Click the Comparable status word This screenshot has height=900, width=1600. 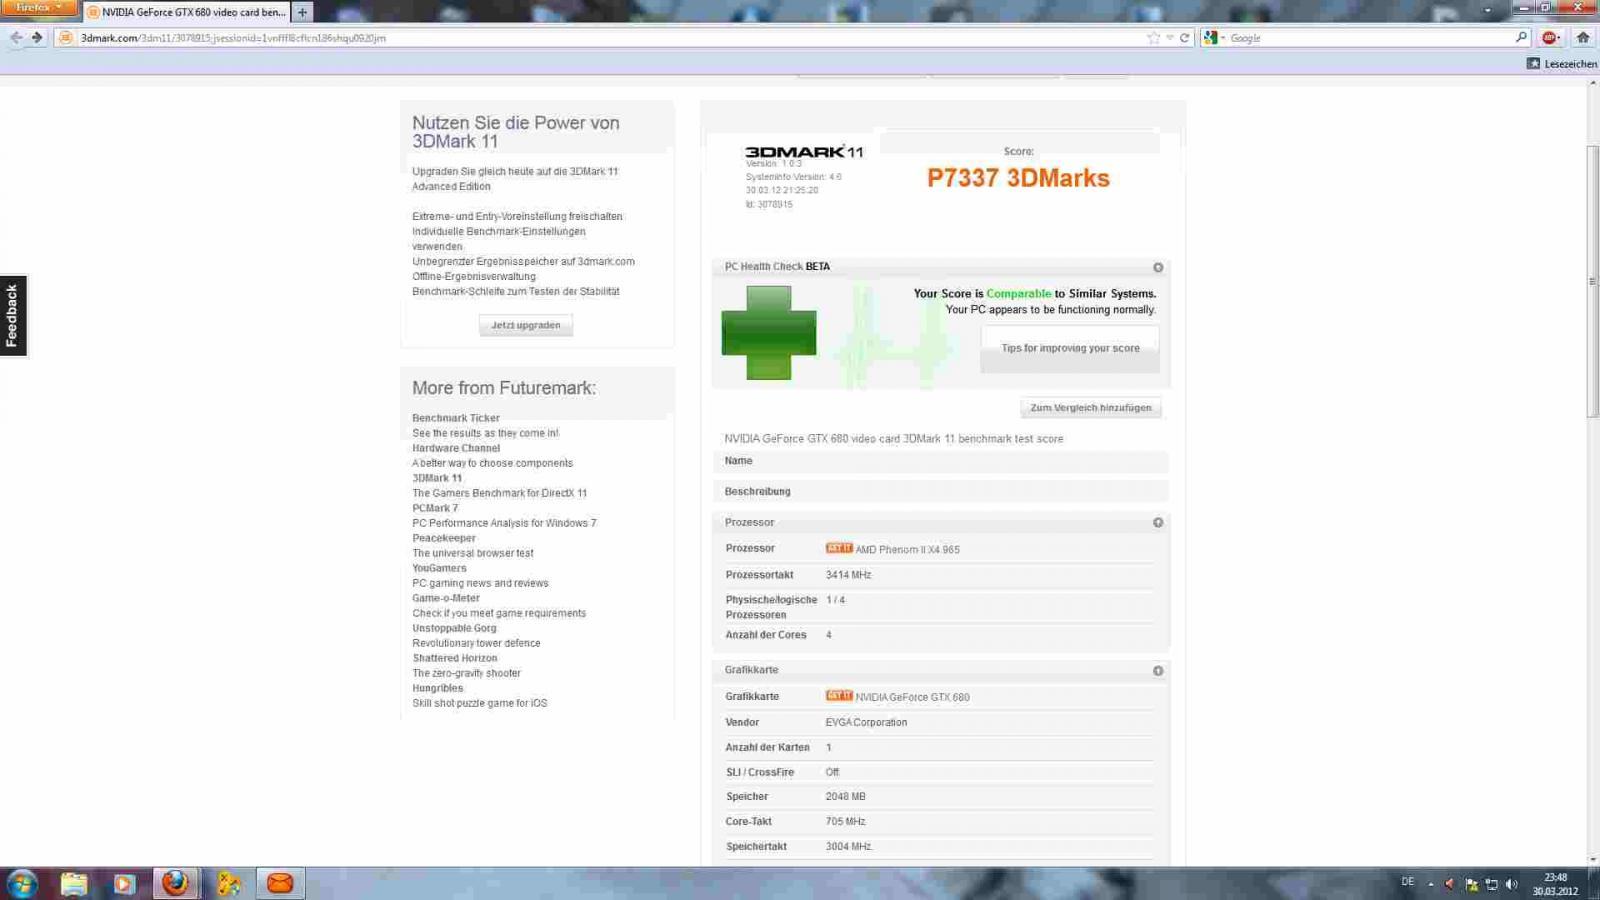(1018, 294)
